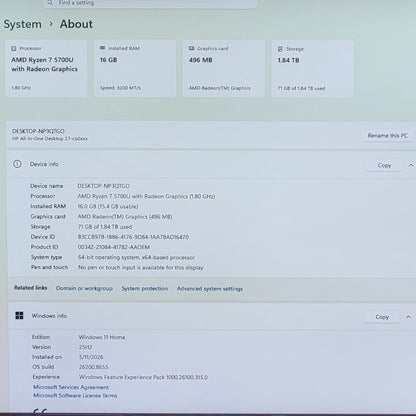Open Domain or workgroup link

tap(84, 288)
